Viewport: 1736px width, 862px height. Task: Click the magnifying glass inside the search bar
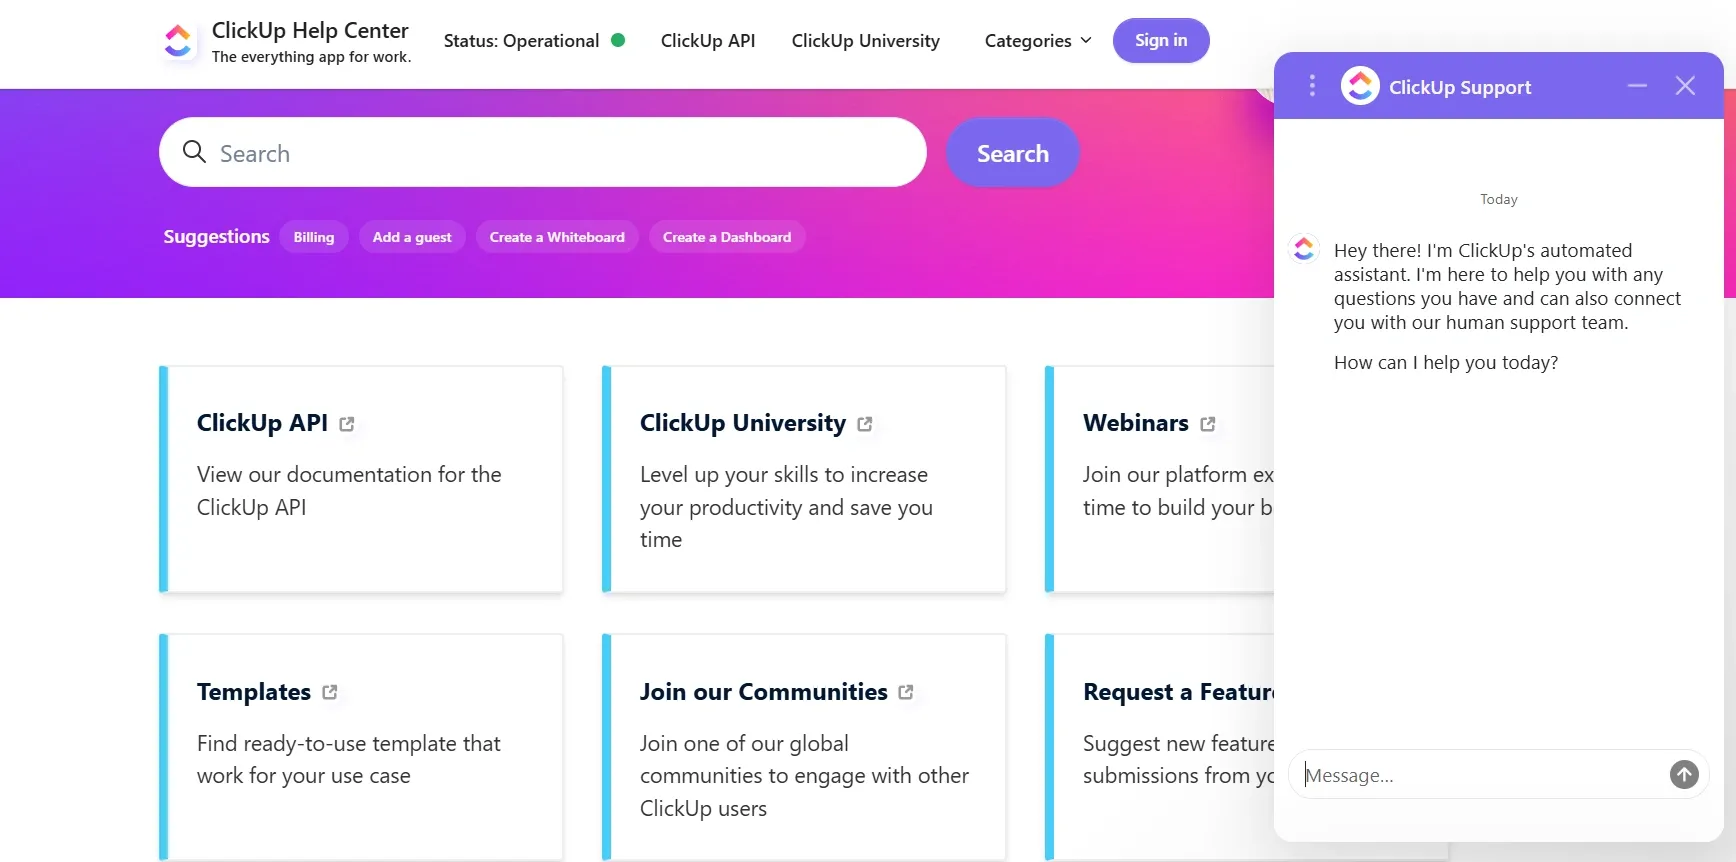coord(194,152)
